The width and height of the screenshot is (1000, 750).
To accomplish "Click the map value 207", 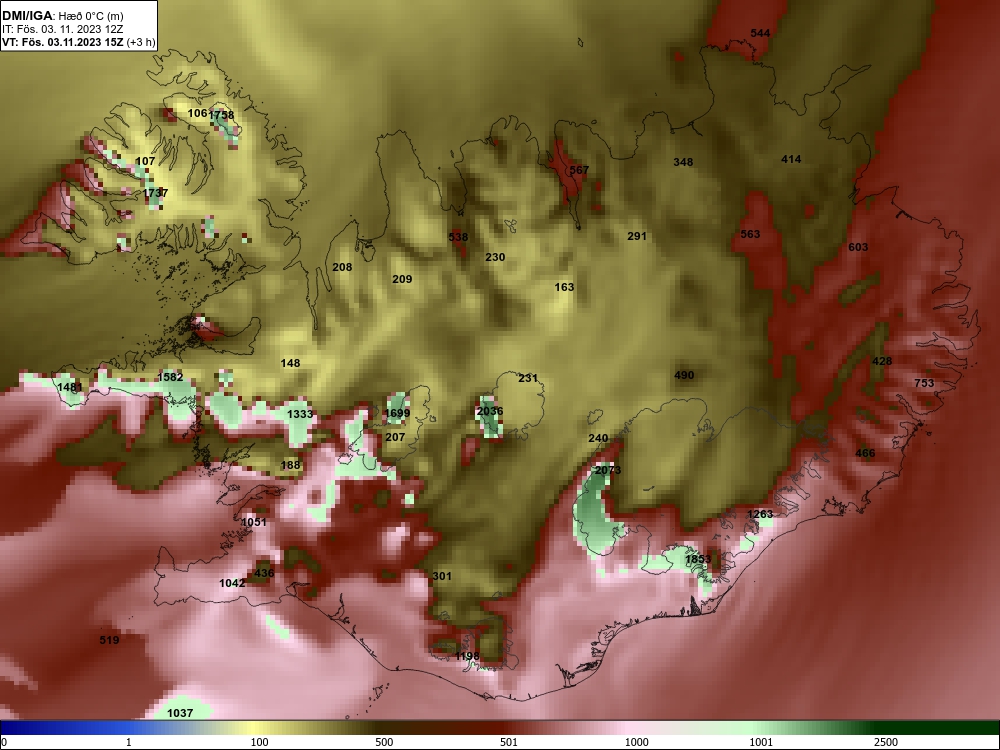I will [x=395, y=437].
